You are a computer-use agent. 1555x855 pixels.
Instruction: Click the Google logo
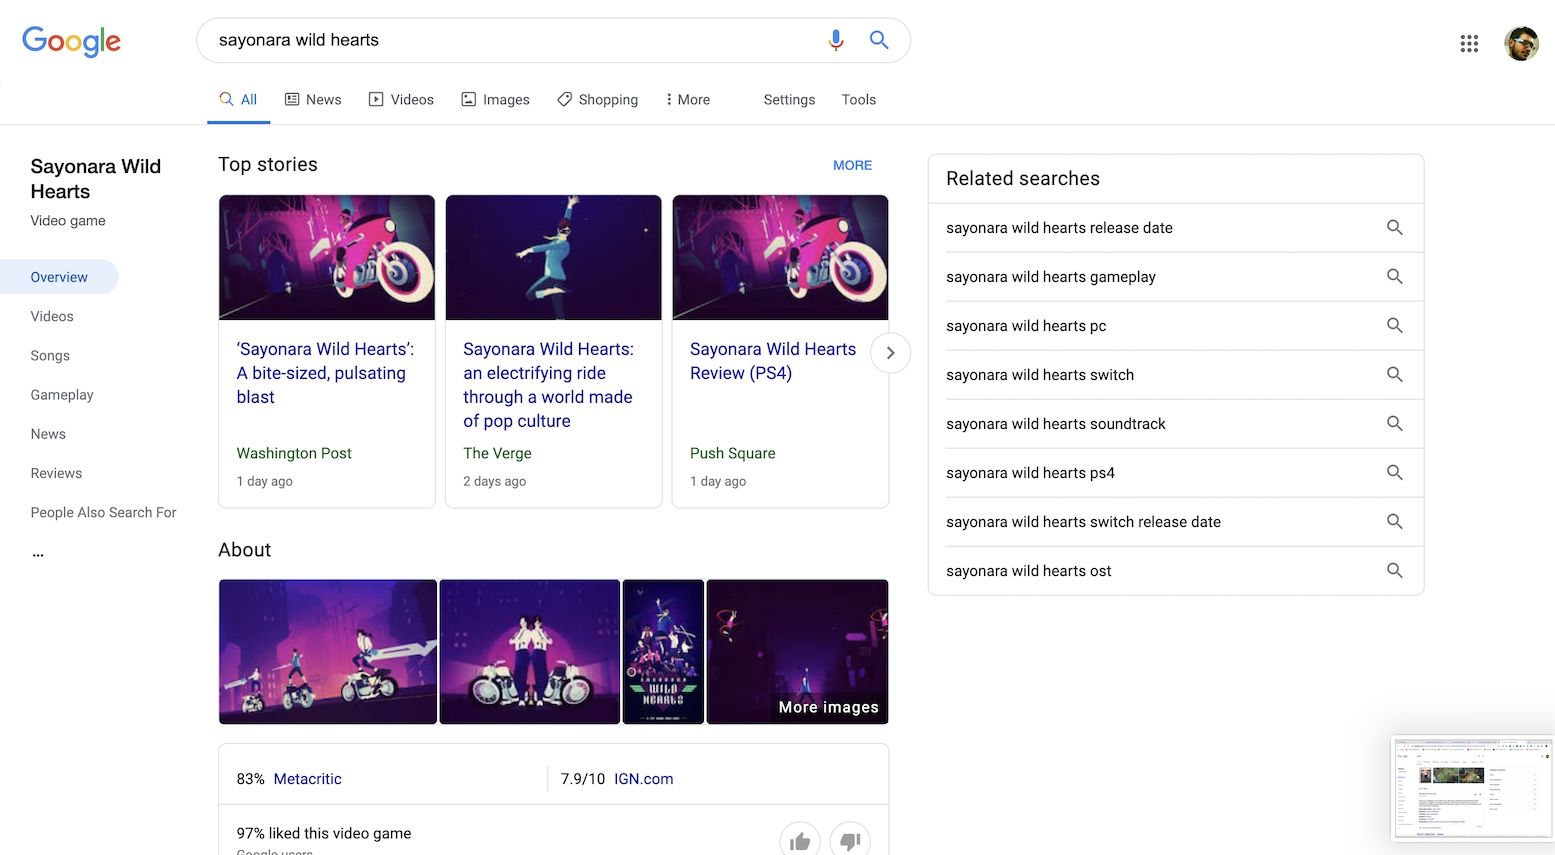[x=71, y=41]
